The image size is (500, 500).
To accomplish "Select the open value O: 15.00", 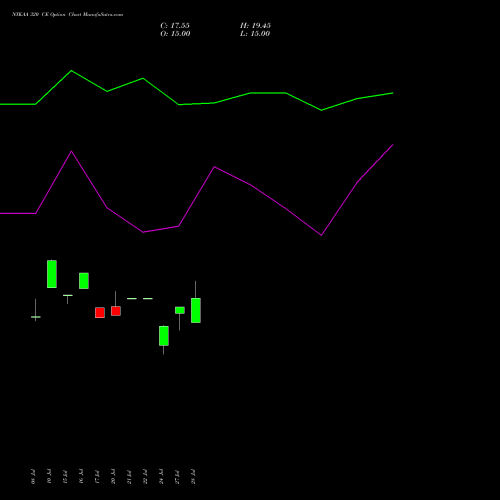I will click(x=175, y=34).
